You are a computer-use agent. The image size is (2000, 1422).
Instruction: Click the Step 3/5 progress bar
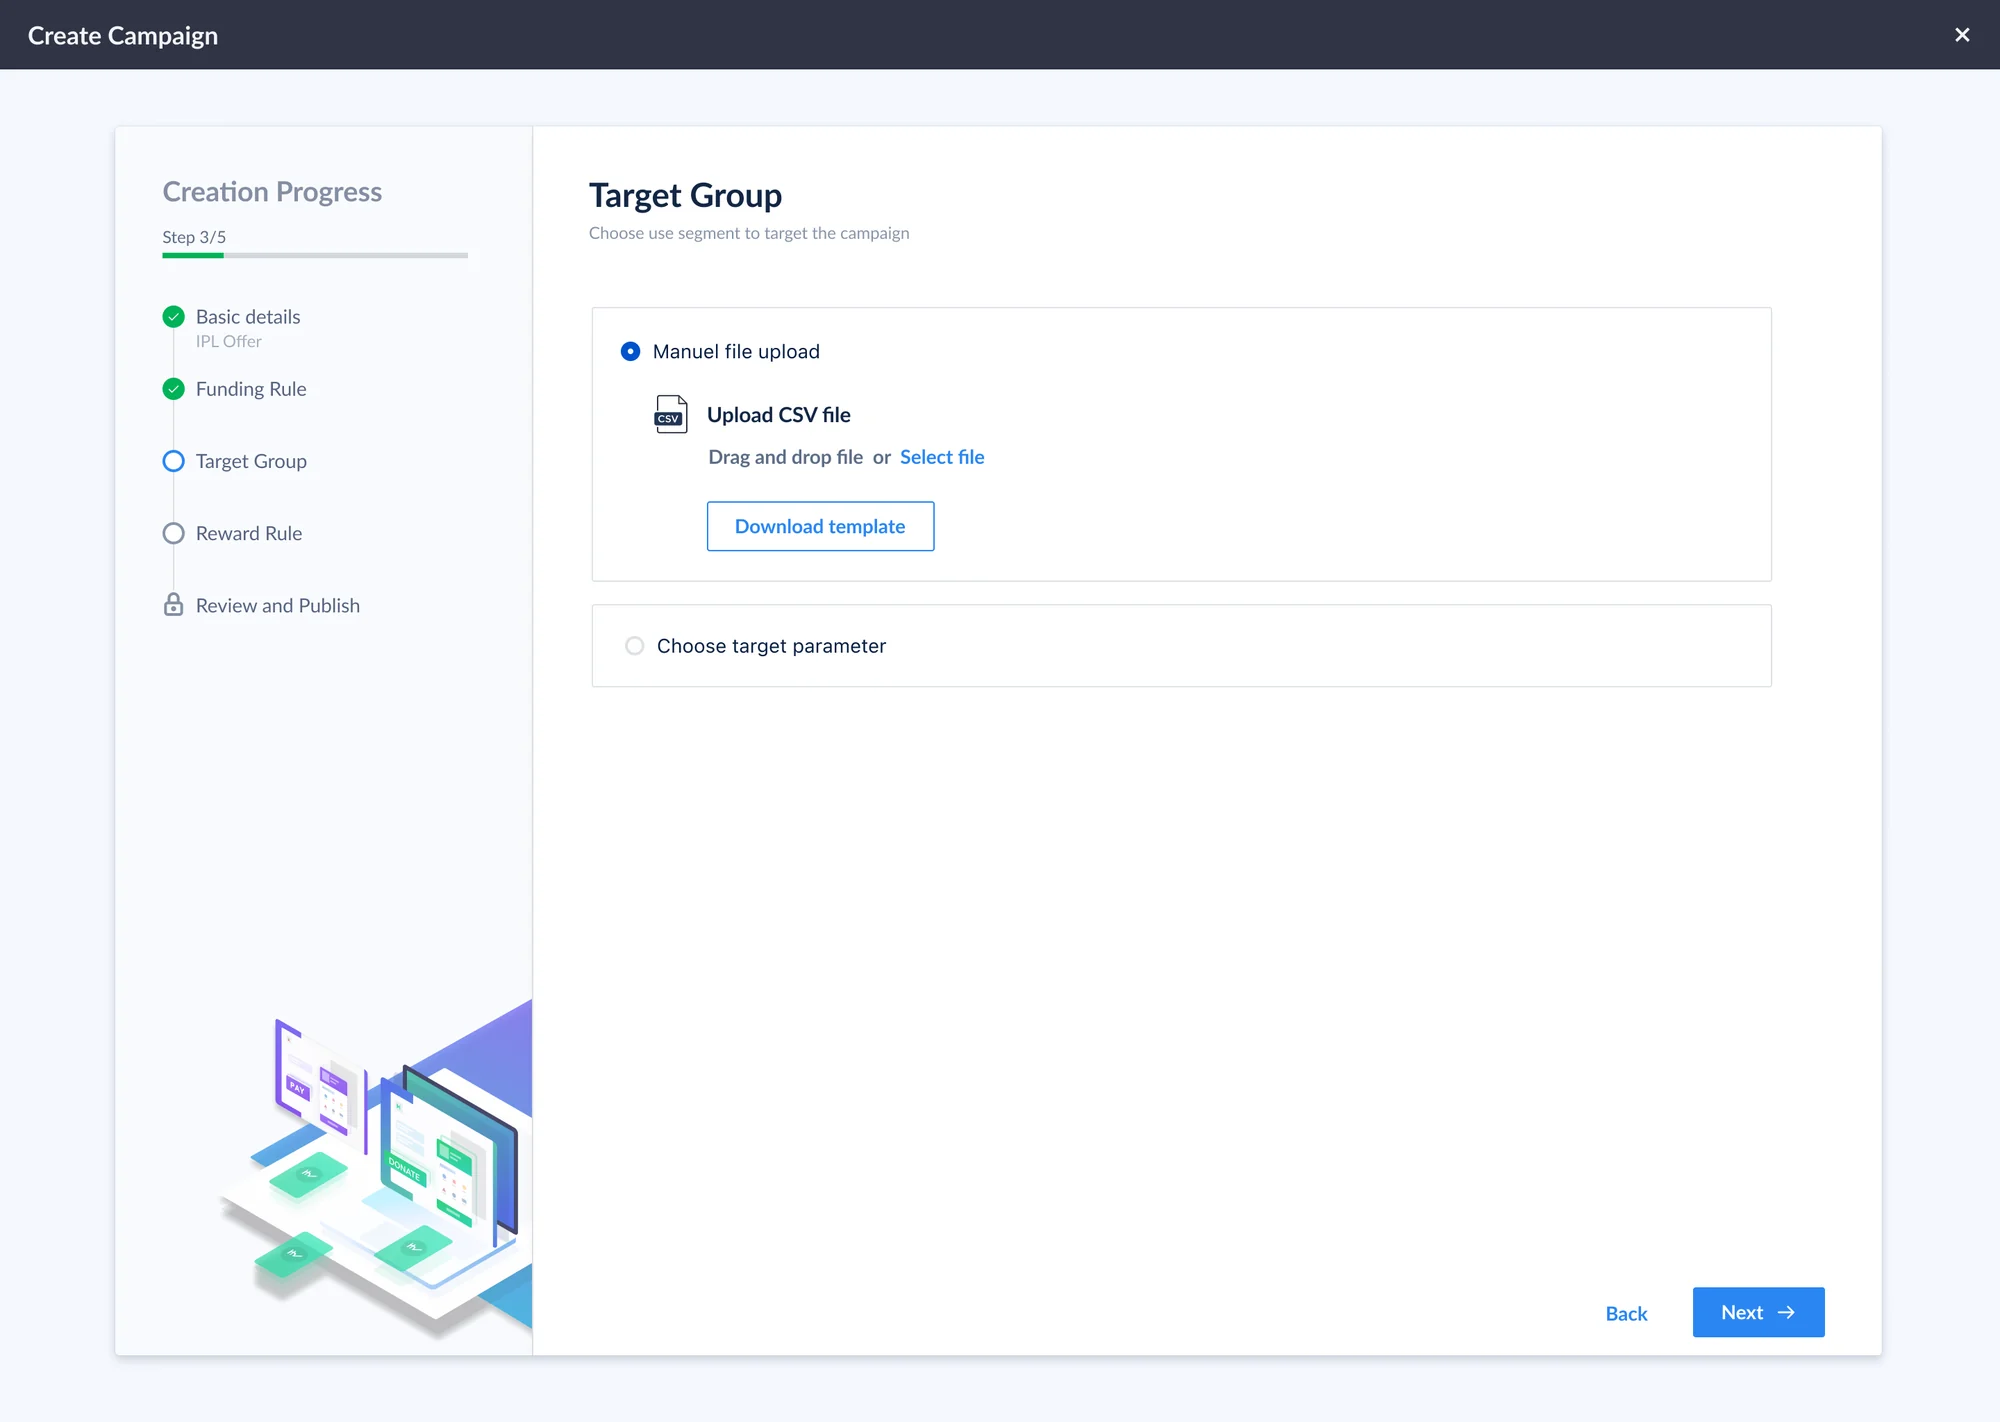315,255
